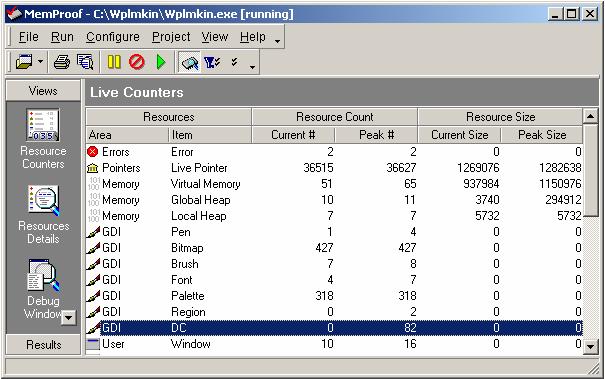Image resolution: width=605 pixels, height=379 pixels.
Task: Click the GDI Palette row icon
Action: 93,296
